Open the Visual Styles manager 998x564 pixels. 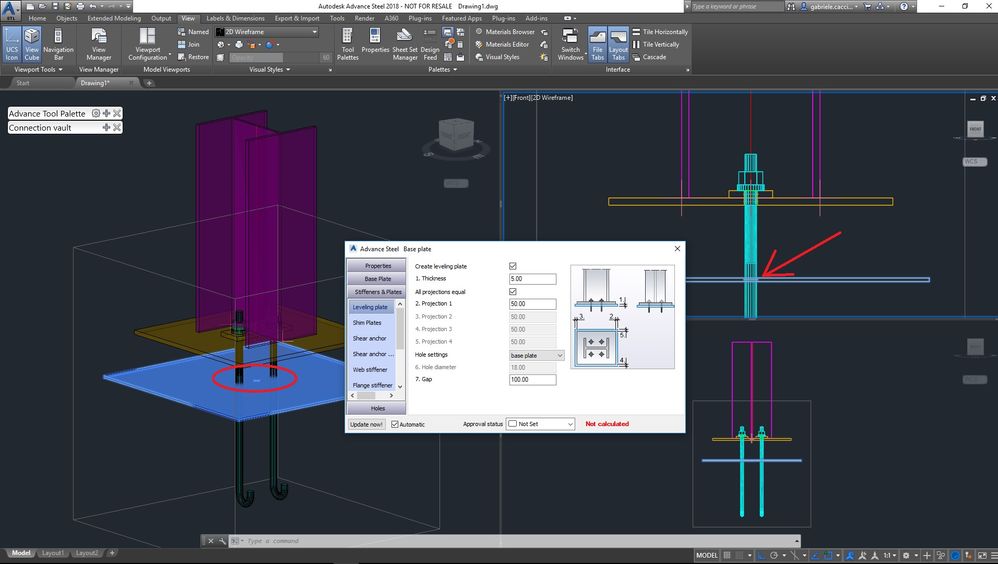coord(497,57)
